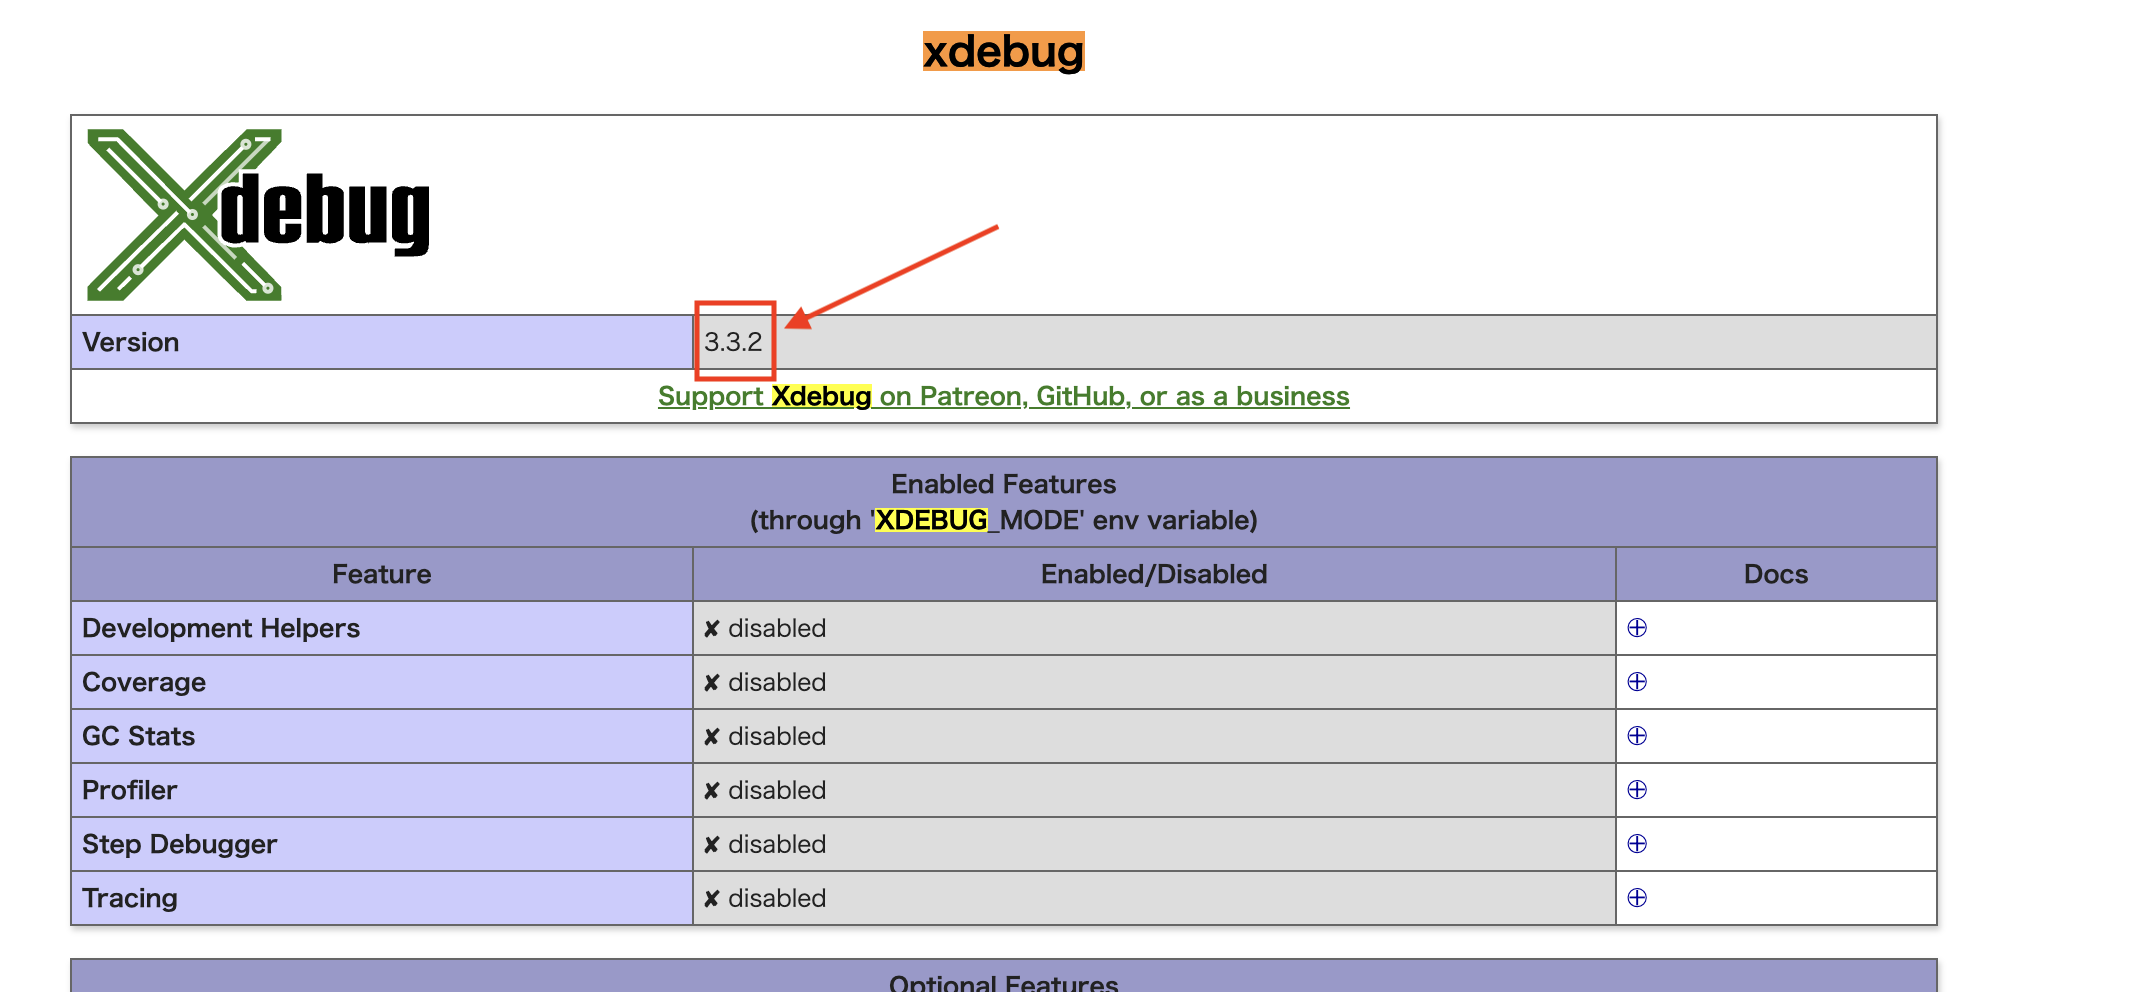Open docs icon for GC Stats
Viewport: 2144px width, 992px height.
[1637, 736]
